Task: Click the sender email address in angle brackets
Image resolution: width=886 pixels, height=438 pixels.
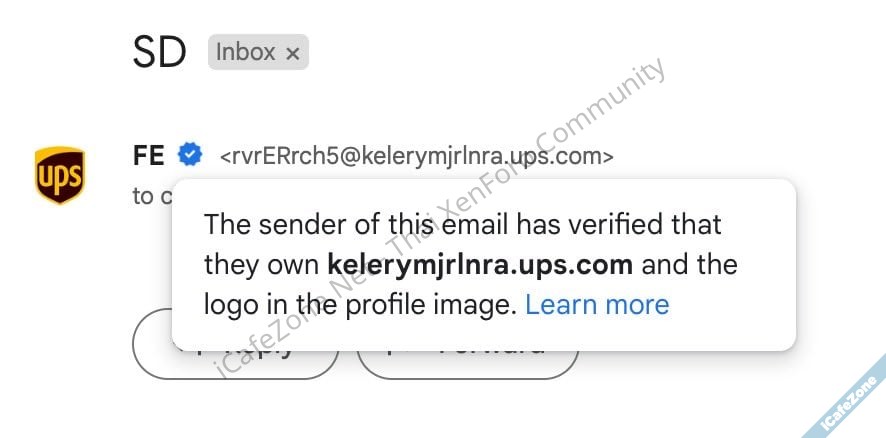Action: (417, 156)
